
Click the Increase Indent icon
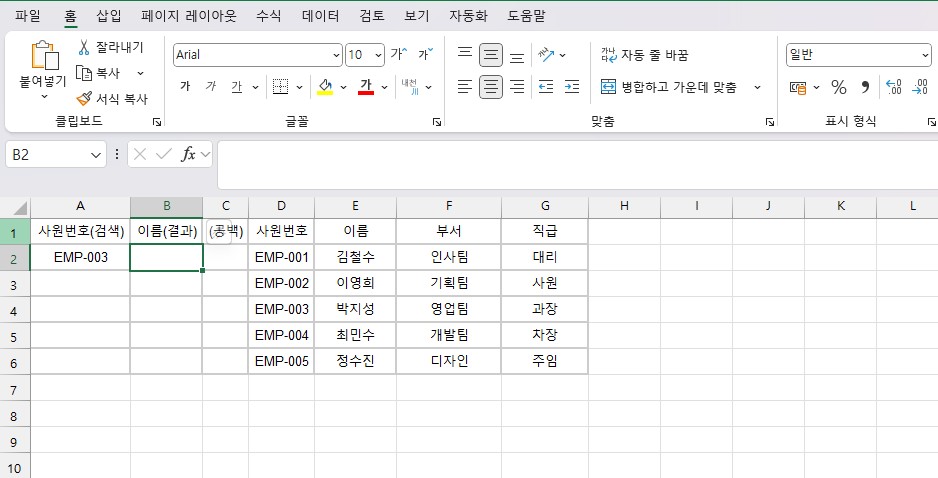click(571, 87)
